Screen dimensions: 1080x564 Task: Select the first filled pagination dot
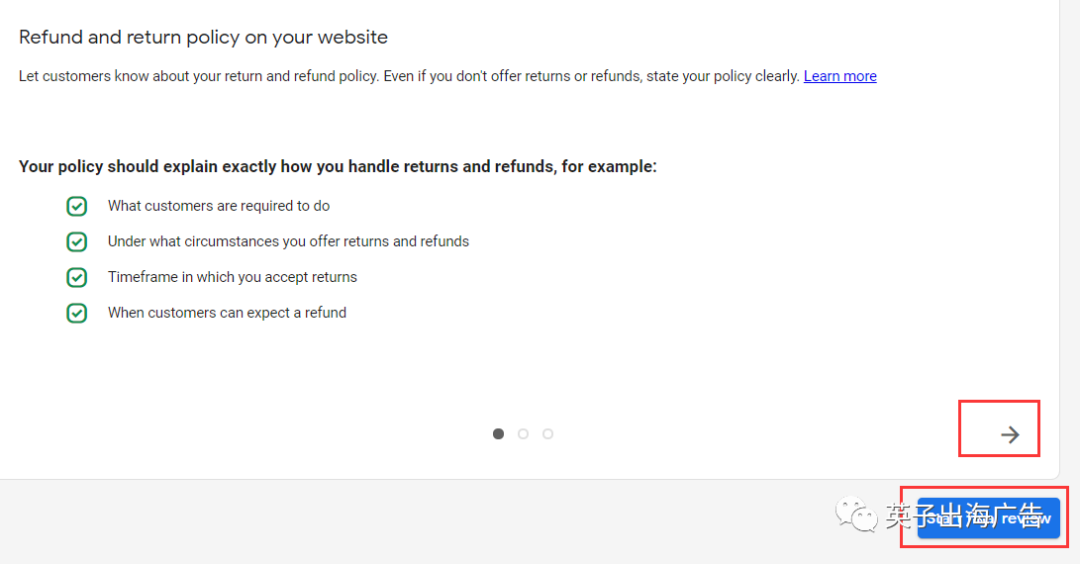498,434
